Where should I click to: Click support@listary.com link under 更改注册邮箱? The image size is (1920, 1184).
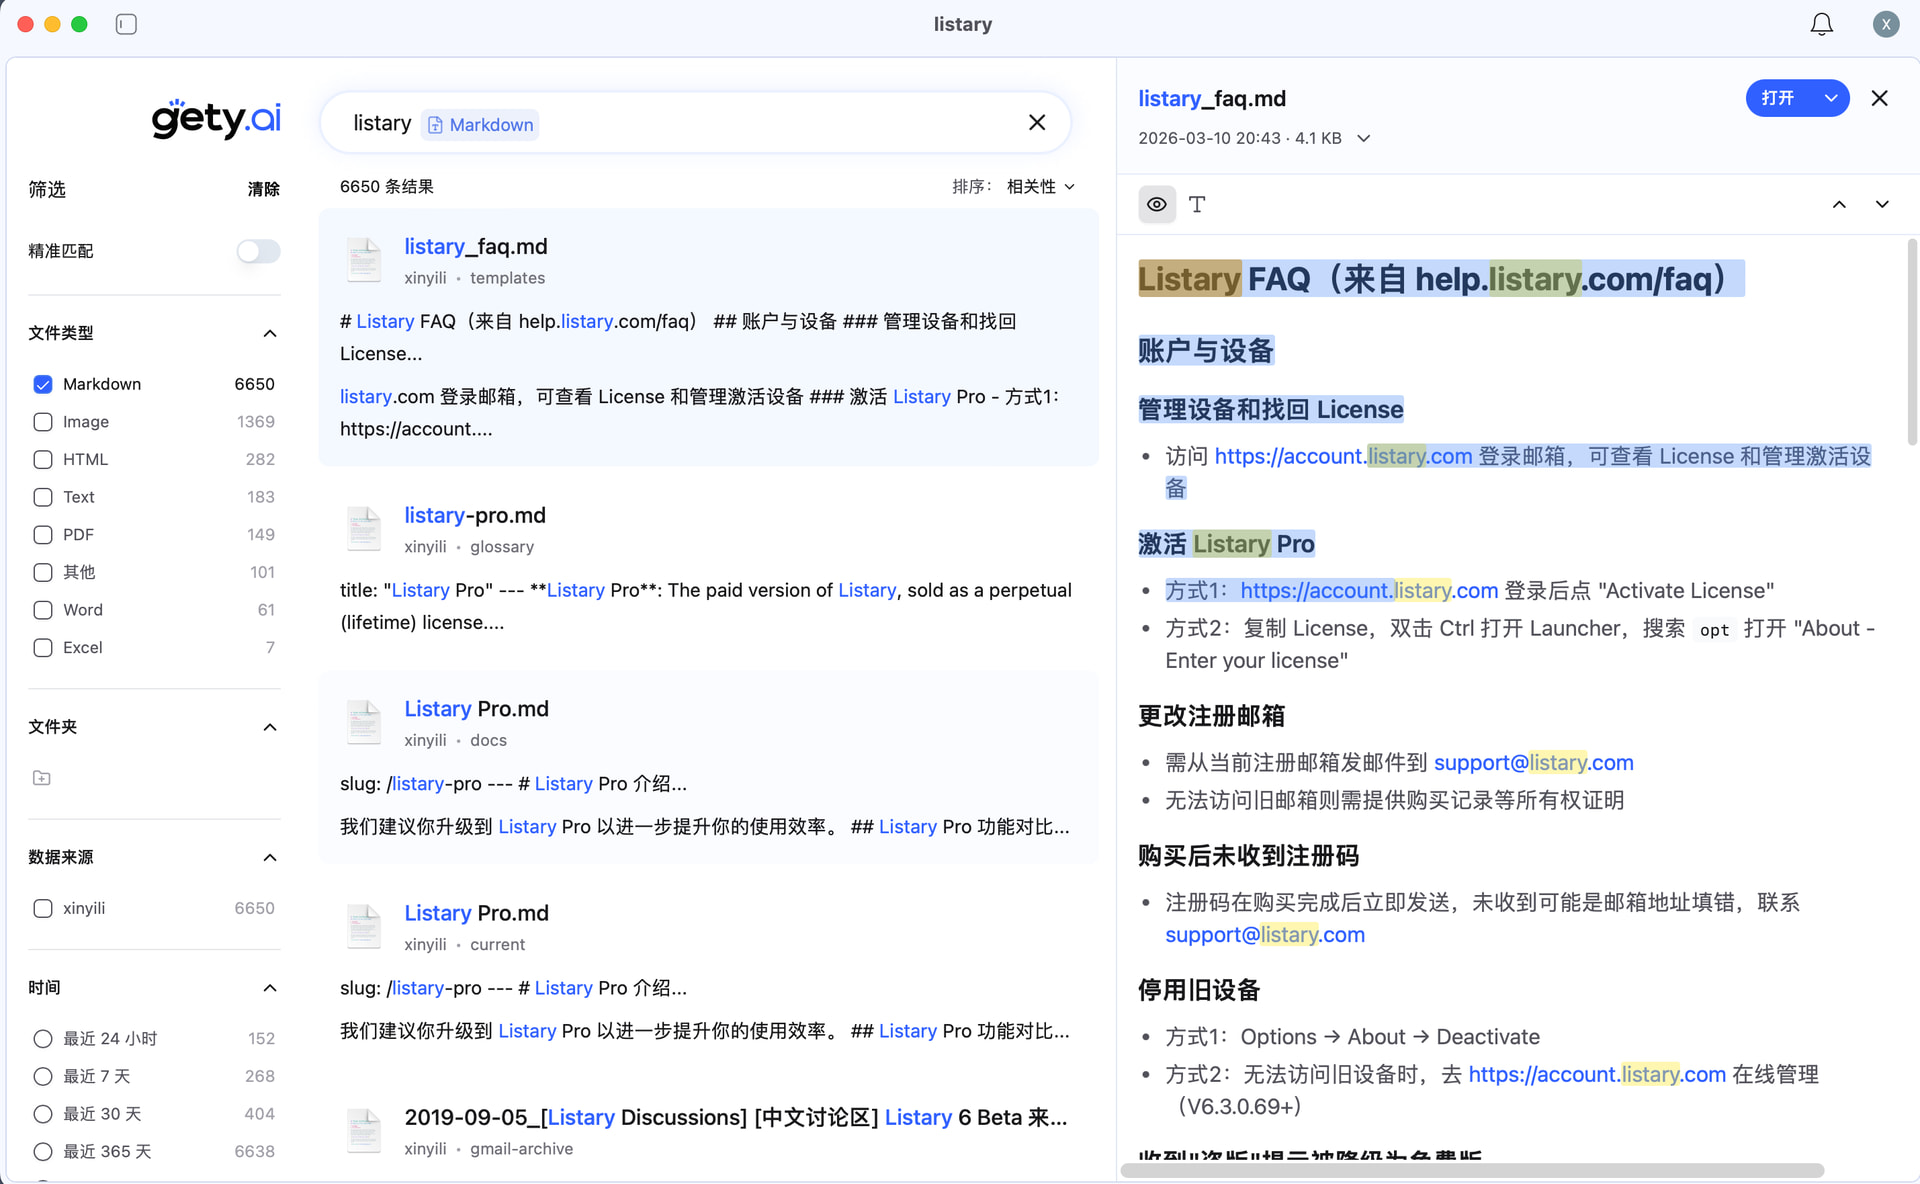point(1533,763)
